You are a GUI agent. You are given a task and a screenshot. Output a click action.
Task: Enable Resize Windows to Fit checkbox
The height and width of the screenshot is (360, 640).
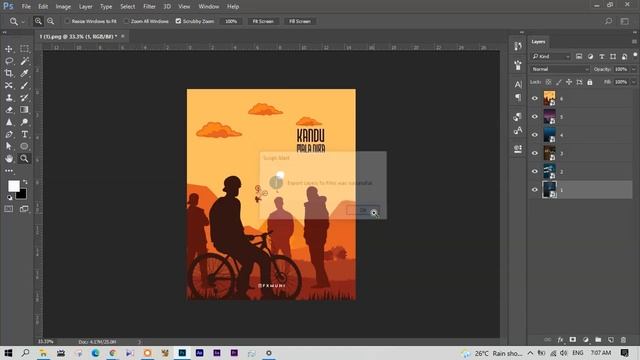[67, 21]
